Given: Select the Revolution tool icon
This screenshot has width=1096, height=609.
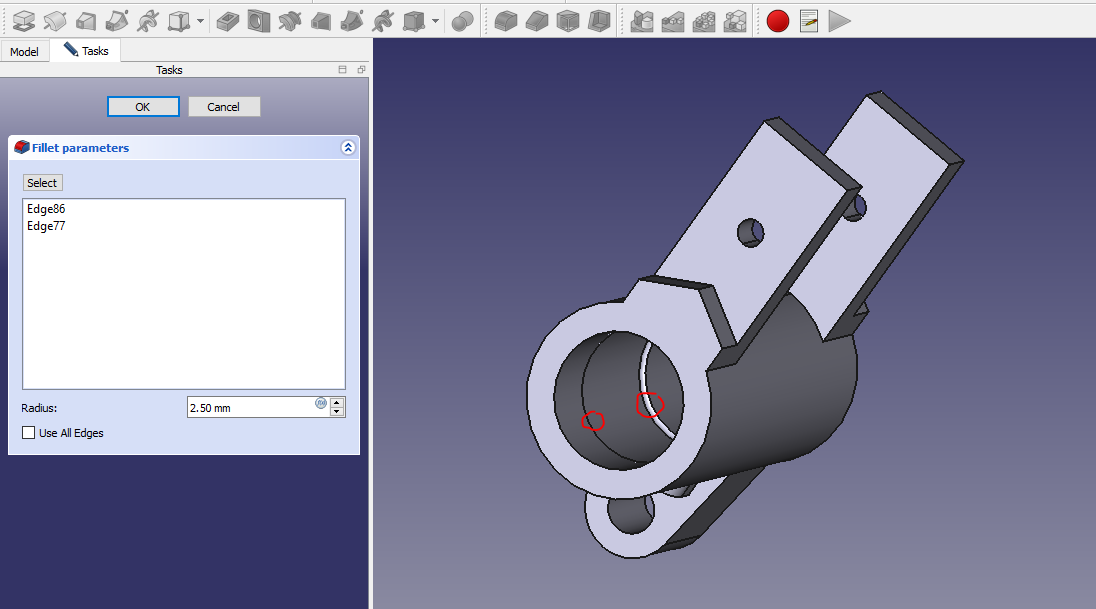Looking at the screenshot, I should coord(55,20).
